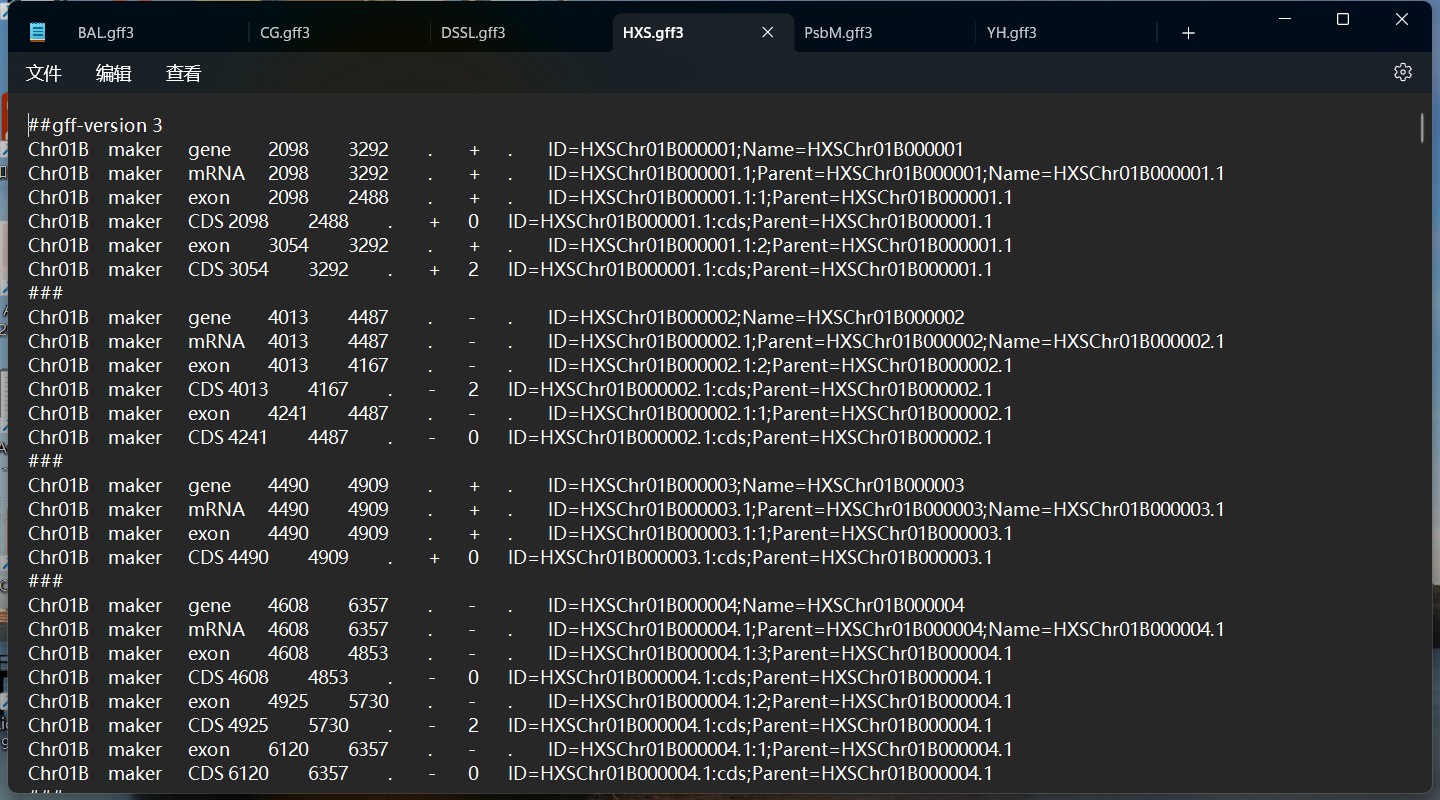Switch to the BAL.gff3 tab

click(x=106, y=33)
